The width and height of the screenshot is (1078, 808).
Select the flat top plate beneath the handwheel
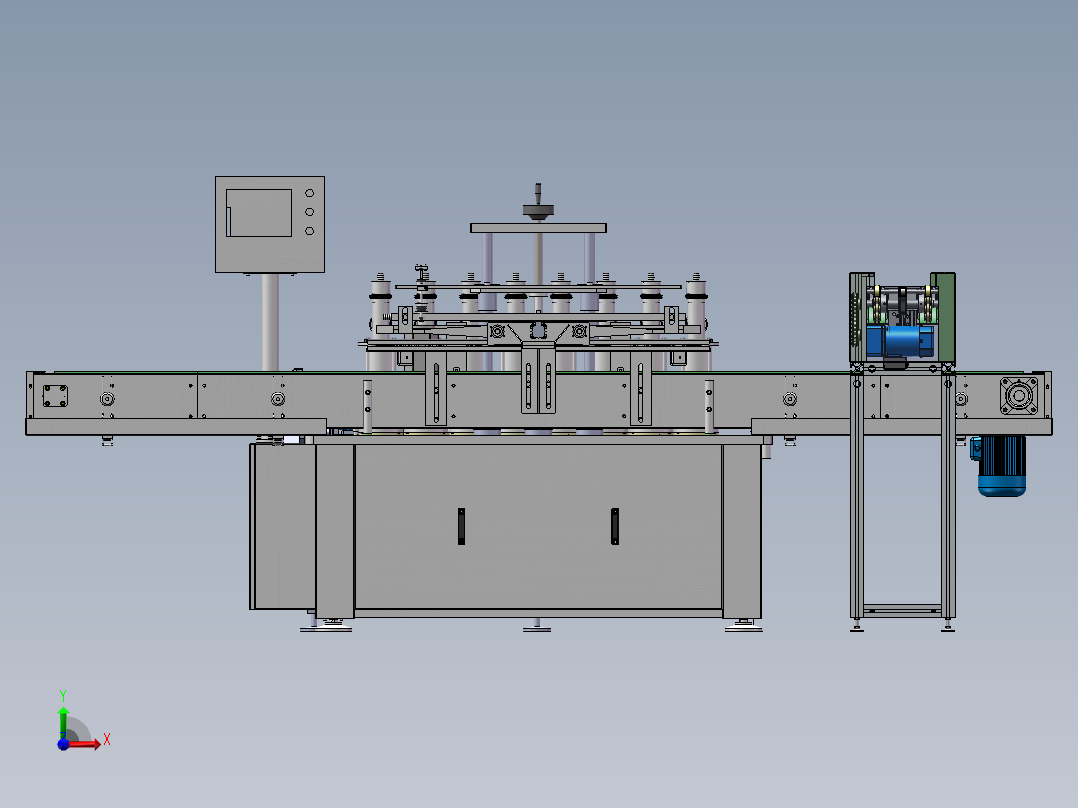point(538,228)
